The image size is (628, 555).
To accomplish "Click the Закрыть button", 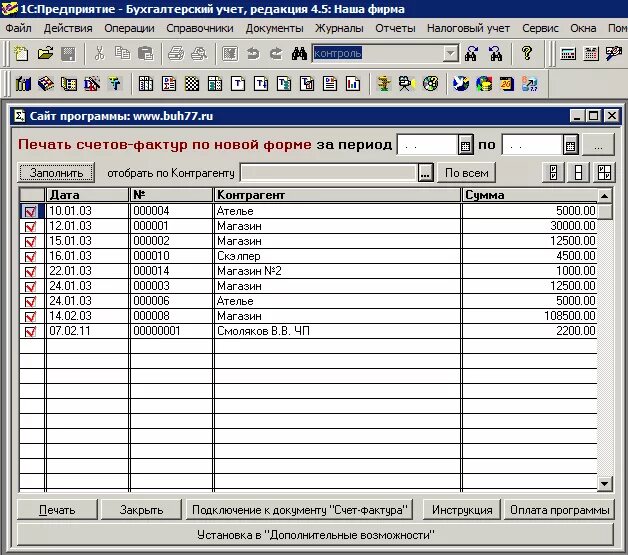I will [x=141, y=510].
